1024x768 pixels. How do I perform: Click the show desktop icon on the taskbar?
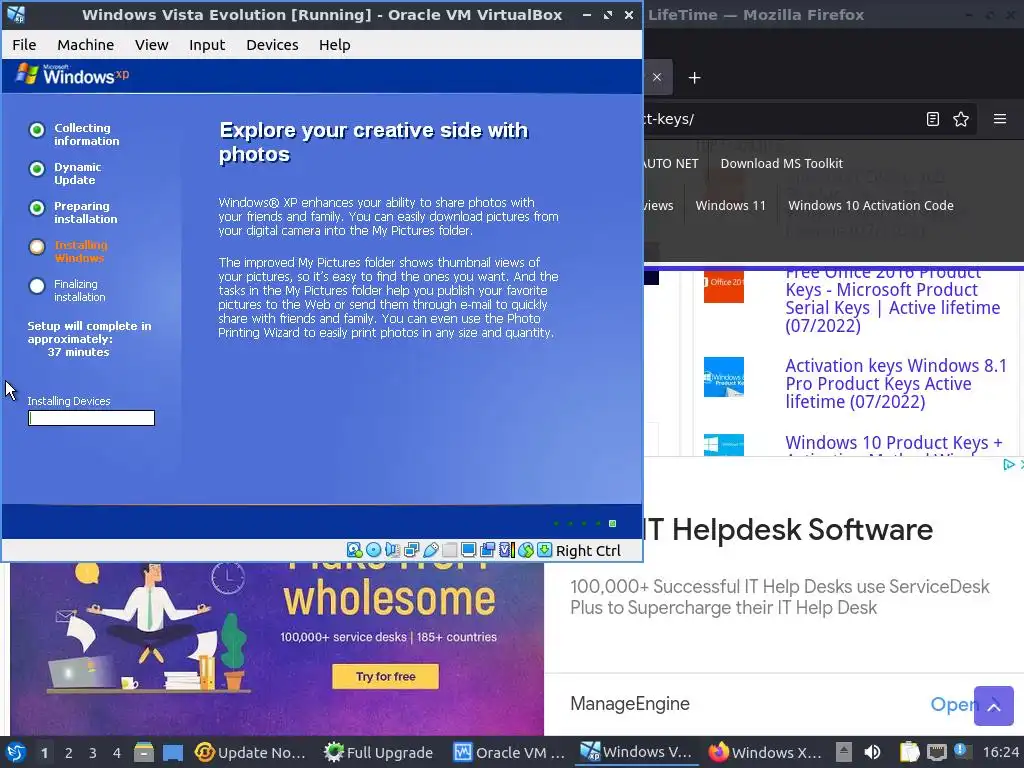tap(173, 752)
